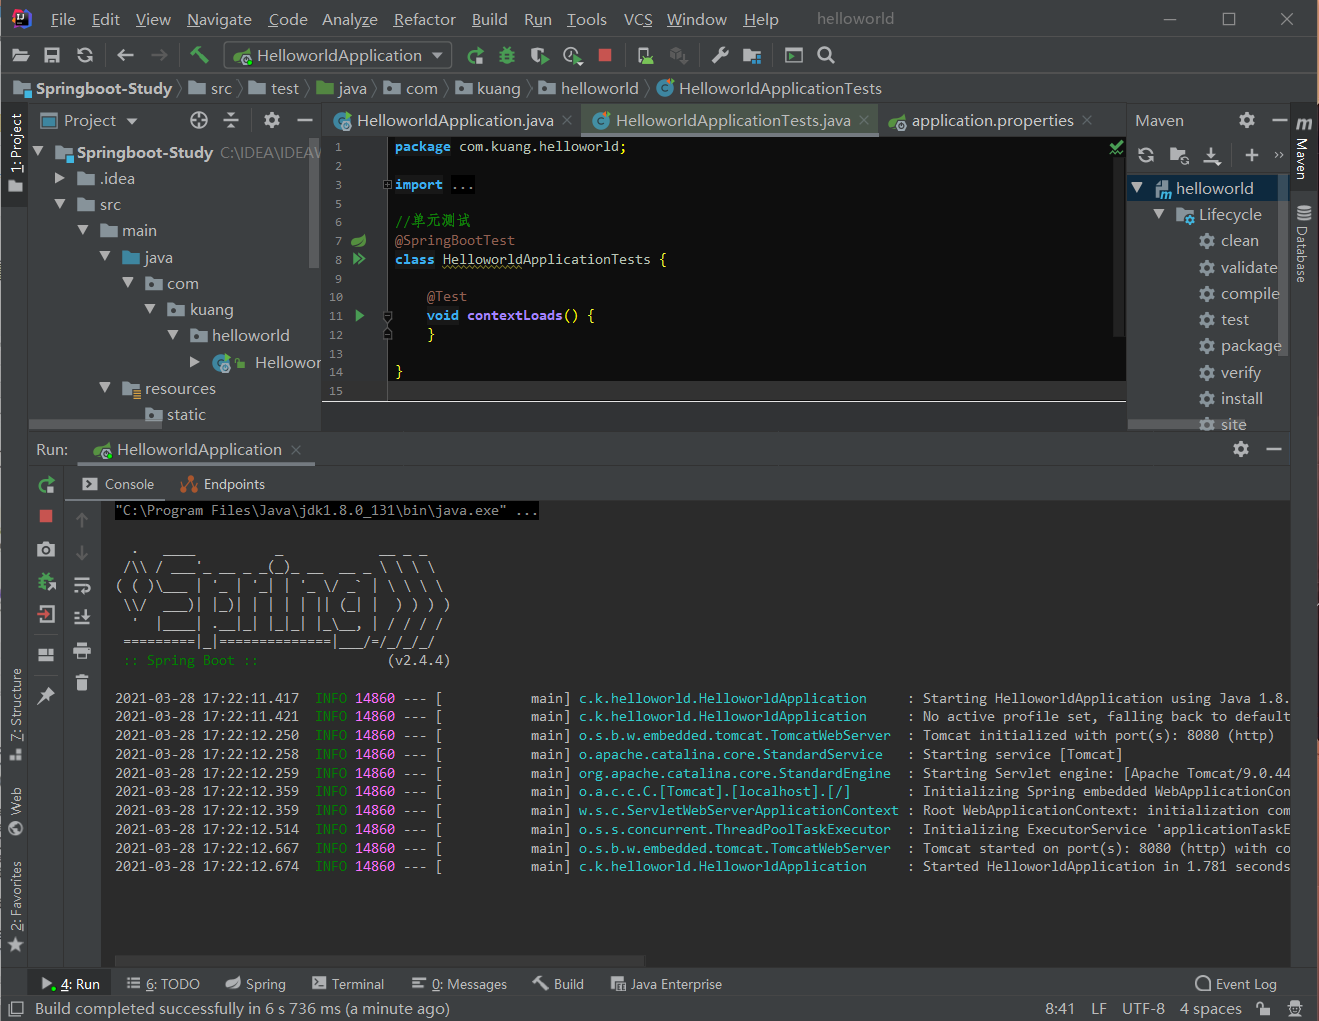Stop the process in Run panel
1319x1021 pixels.
point(46,516)
